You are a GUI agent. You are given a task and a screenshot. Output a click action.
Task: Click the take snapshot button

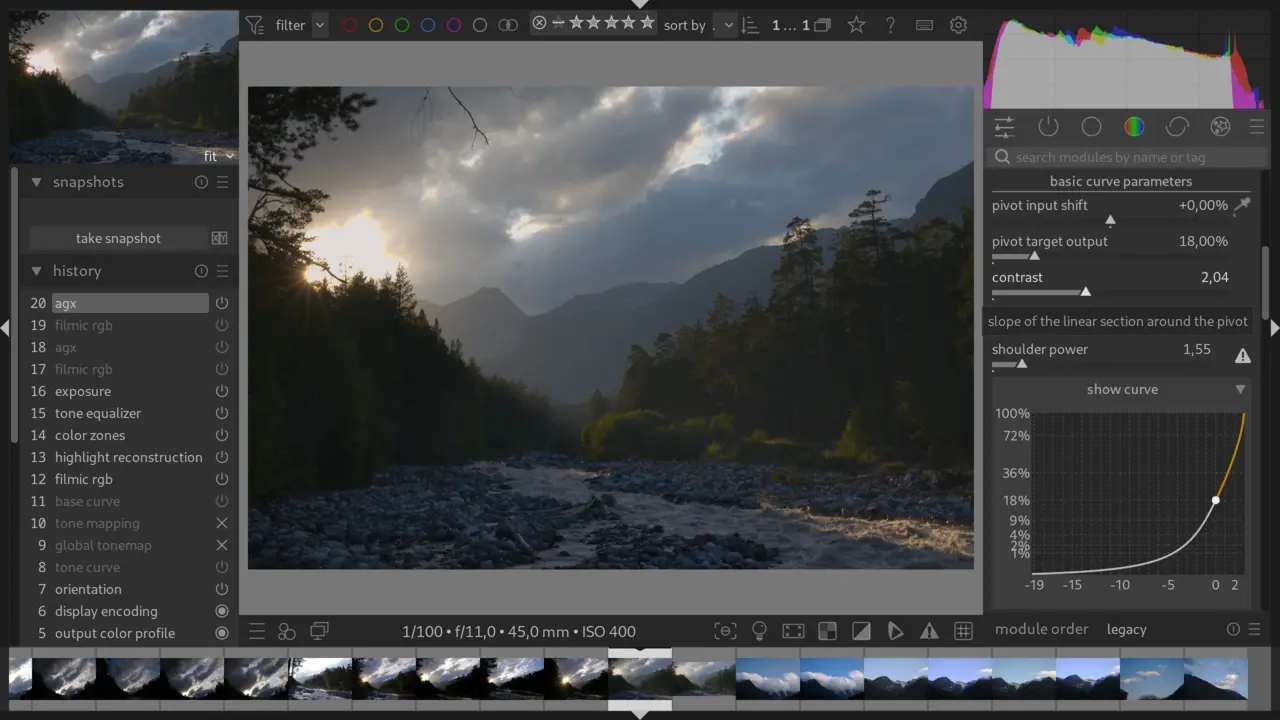tap(118, 238)
